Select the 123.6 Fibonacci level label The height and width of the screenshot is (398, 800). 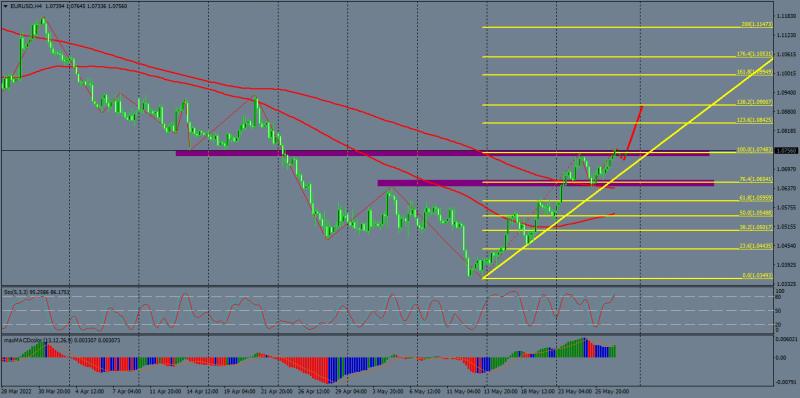pos(755,120)
